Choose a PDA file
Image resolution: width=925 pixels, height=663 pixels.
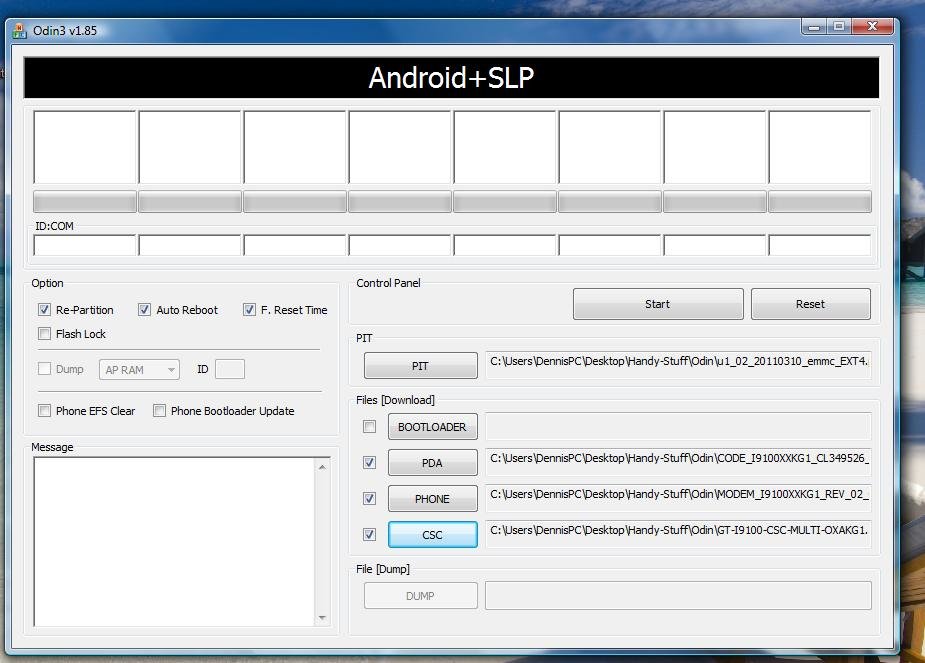coord(432,462)
